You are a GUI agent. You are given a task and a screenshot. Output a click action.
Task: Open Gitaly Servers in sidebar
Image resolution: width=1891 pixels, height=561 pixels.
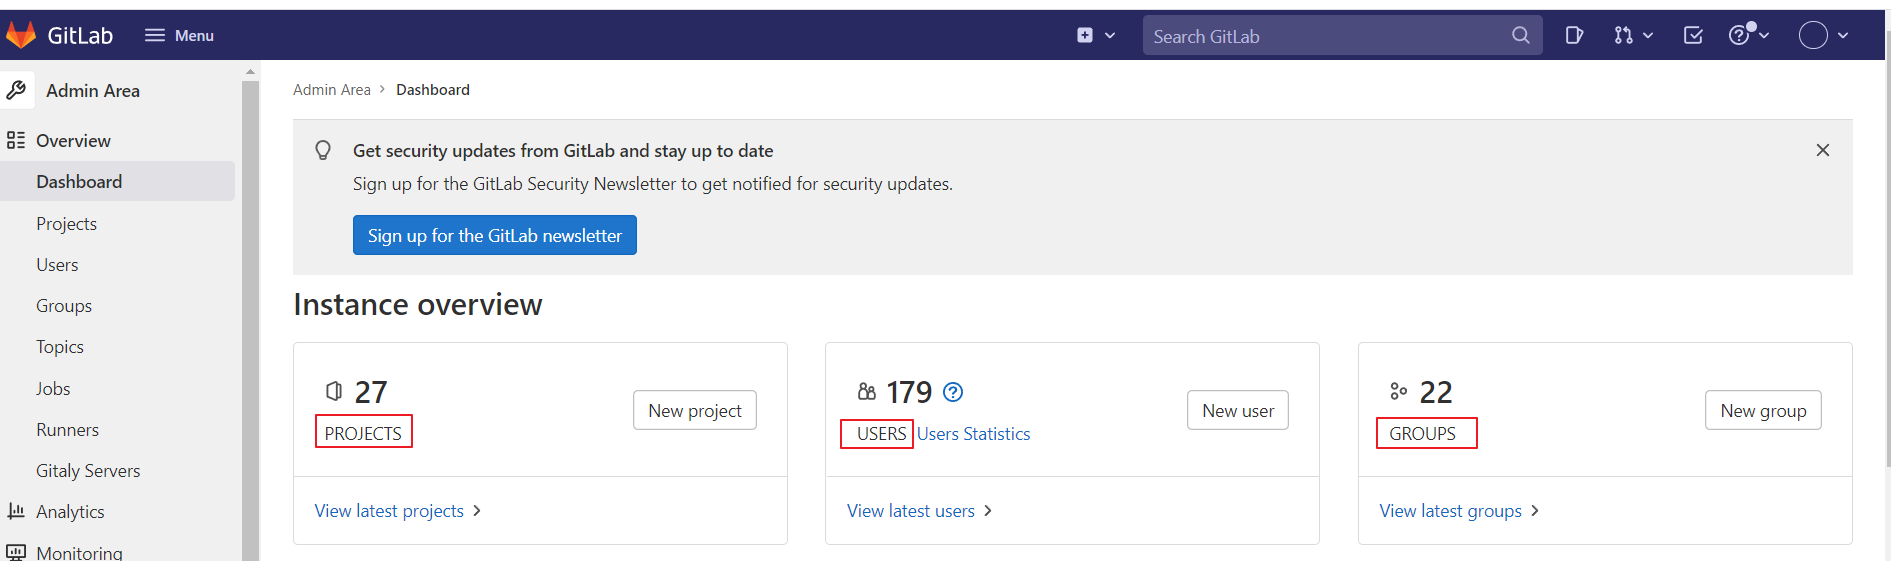[88, 471]
